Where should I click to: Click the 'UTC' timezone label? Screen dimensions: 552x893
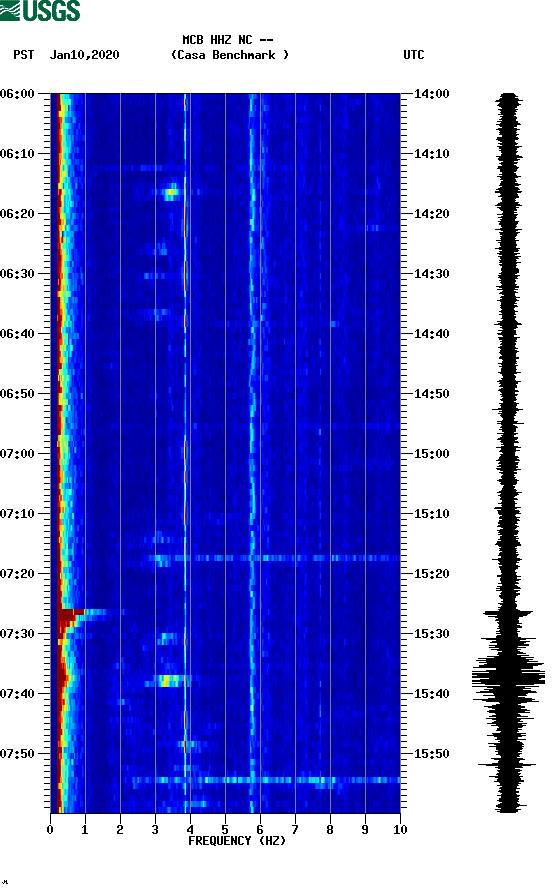pos(414,55)
